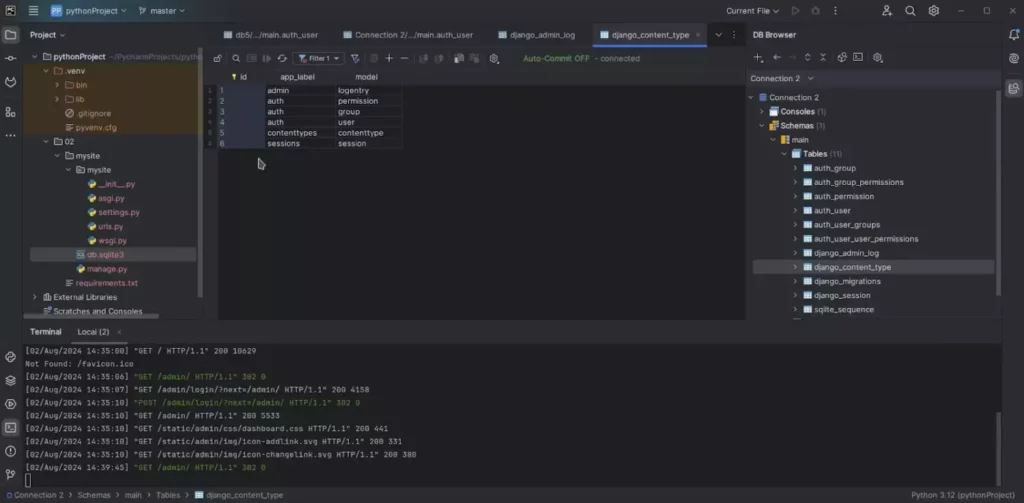The image size is (1024, 503).
Task: Collapse the .venv folder
Action: coord(46,71)
